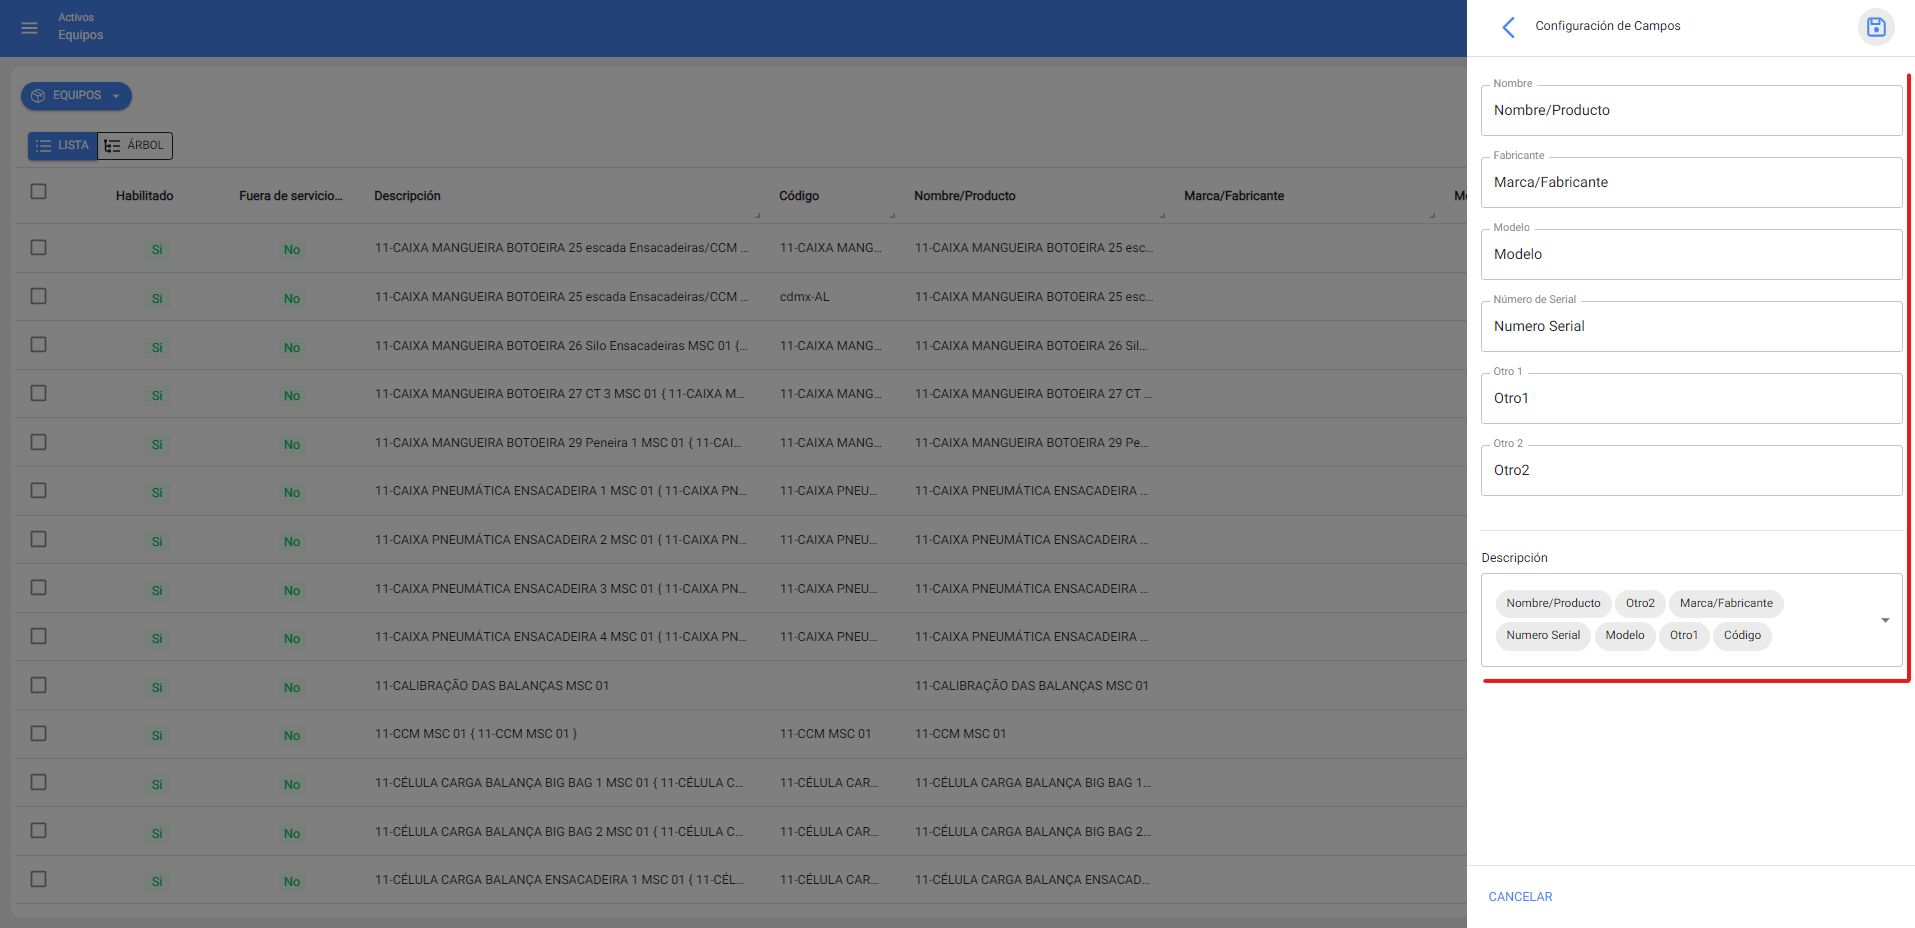1915x928 pixels.
Task: Switch to LISTA view
Action: coord(63,146)
